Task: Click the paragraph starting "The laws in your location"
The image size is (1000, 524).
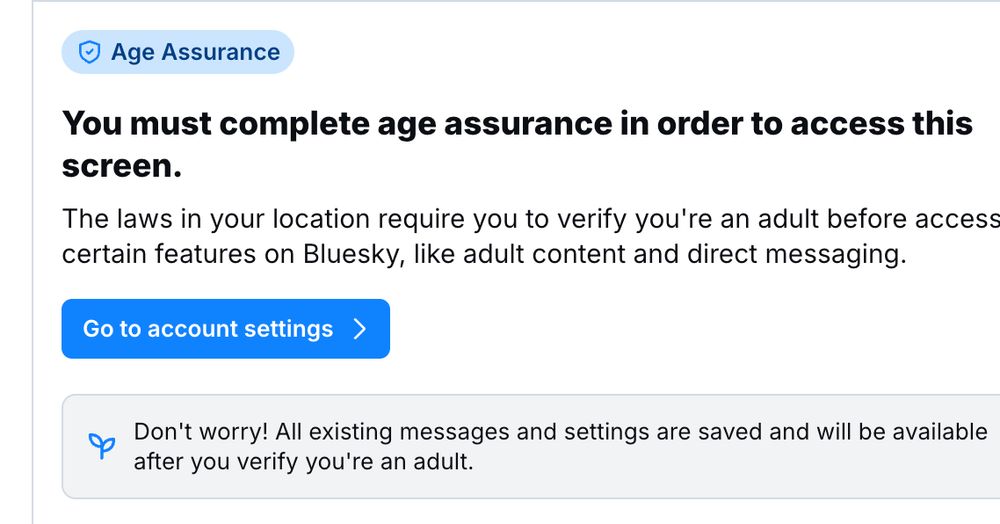Action: pos(531,237)
